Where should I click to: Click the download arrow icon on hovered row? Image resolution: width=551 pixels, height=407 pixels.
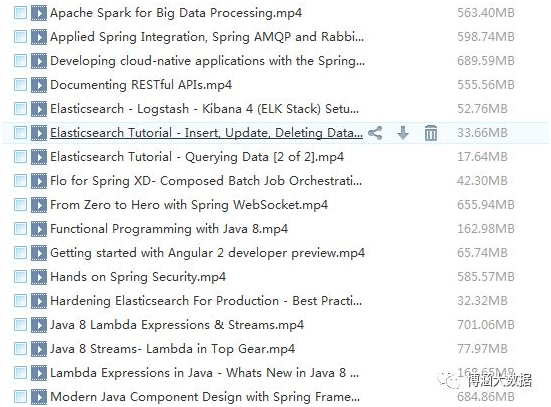point(403,133)
